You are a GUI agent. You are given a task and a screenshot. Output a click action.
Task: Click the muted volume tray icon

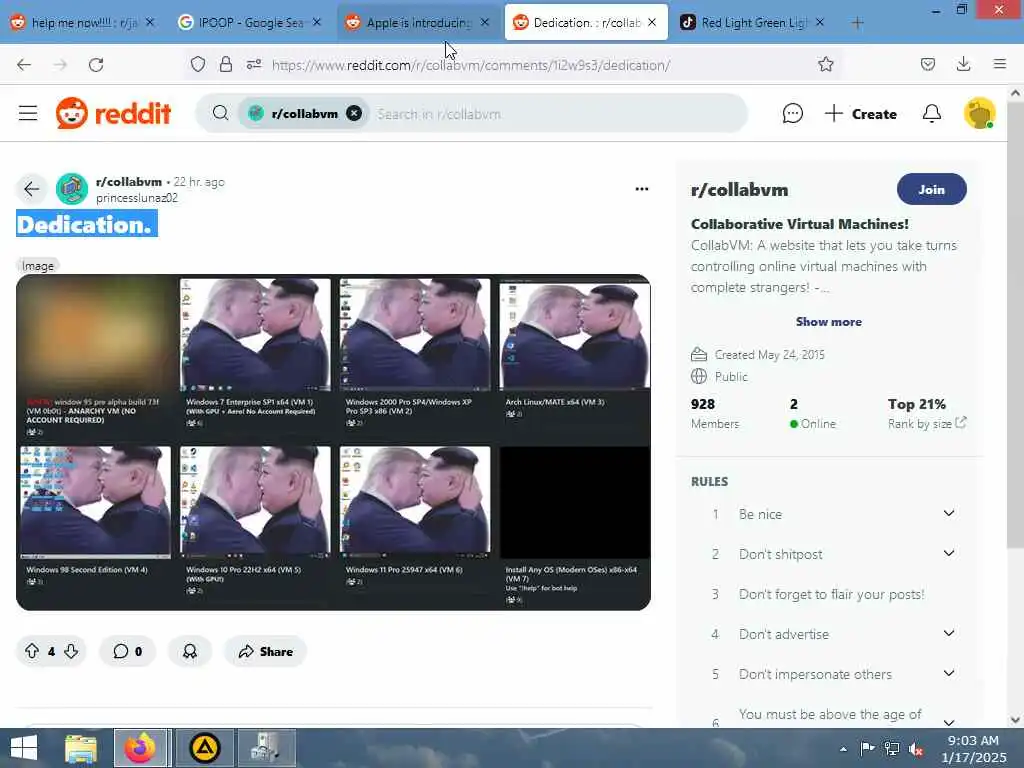pos(916,749)
